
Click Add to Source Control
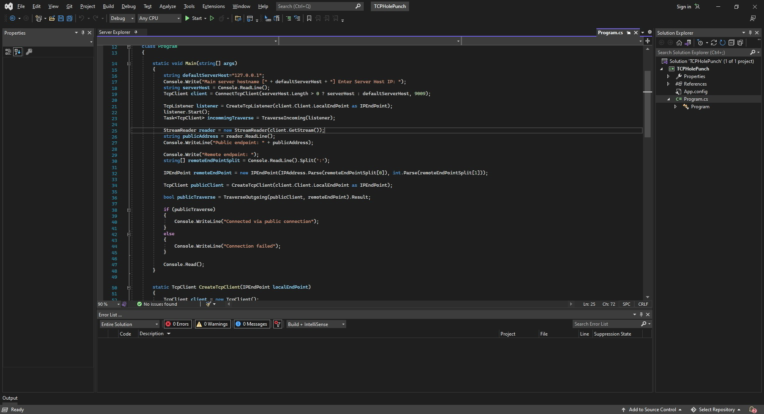(652, 409)
